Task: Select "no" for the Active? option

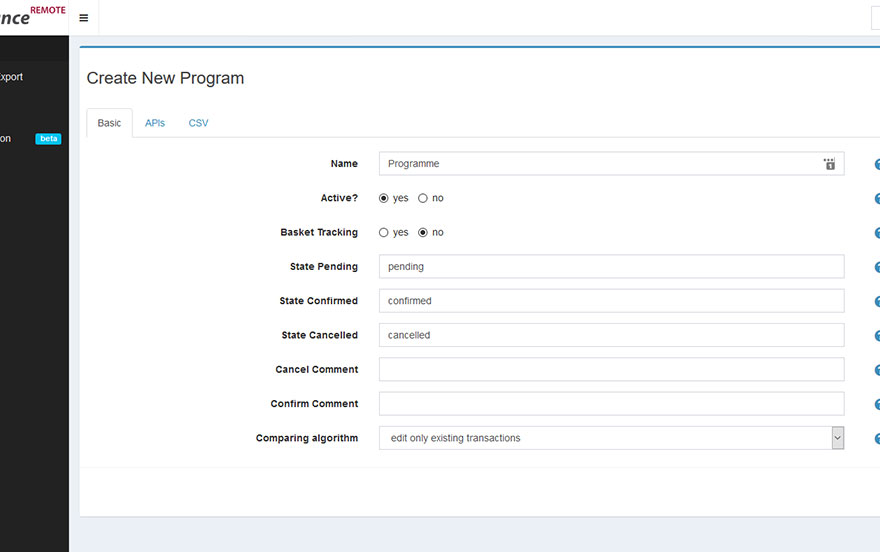Action: [x=423, y=198]
